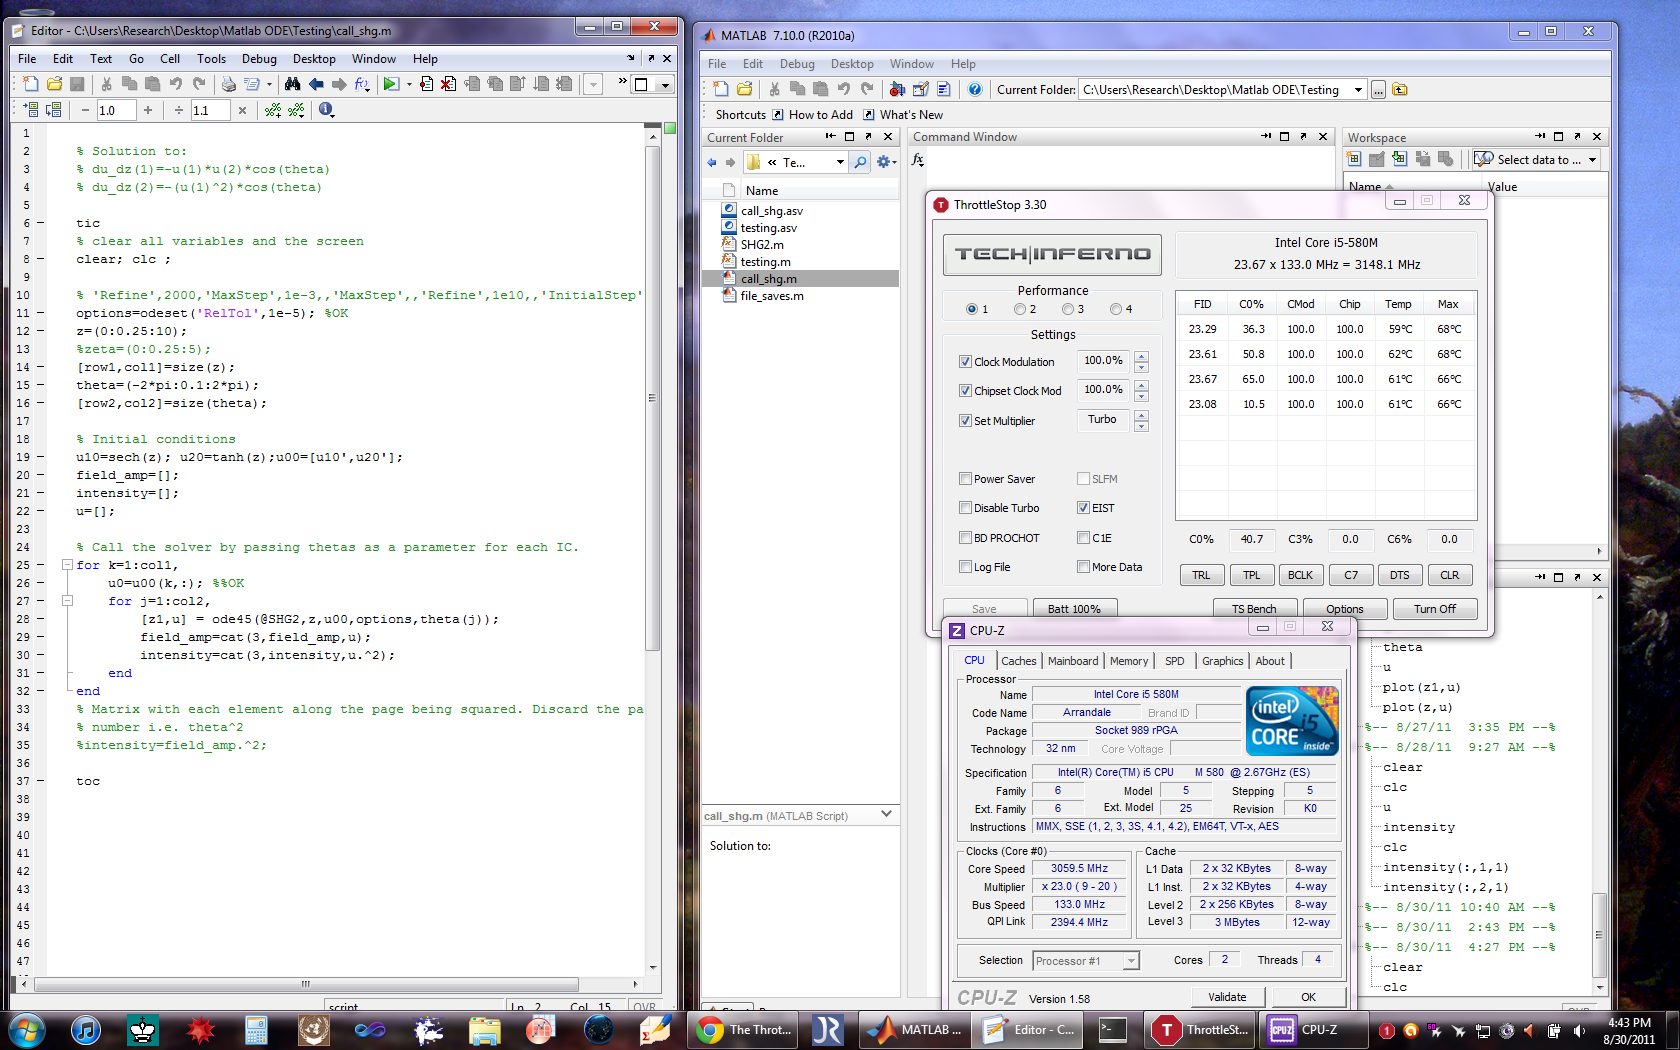Click Go up one folder icon

coord(1400,89)
